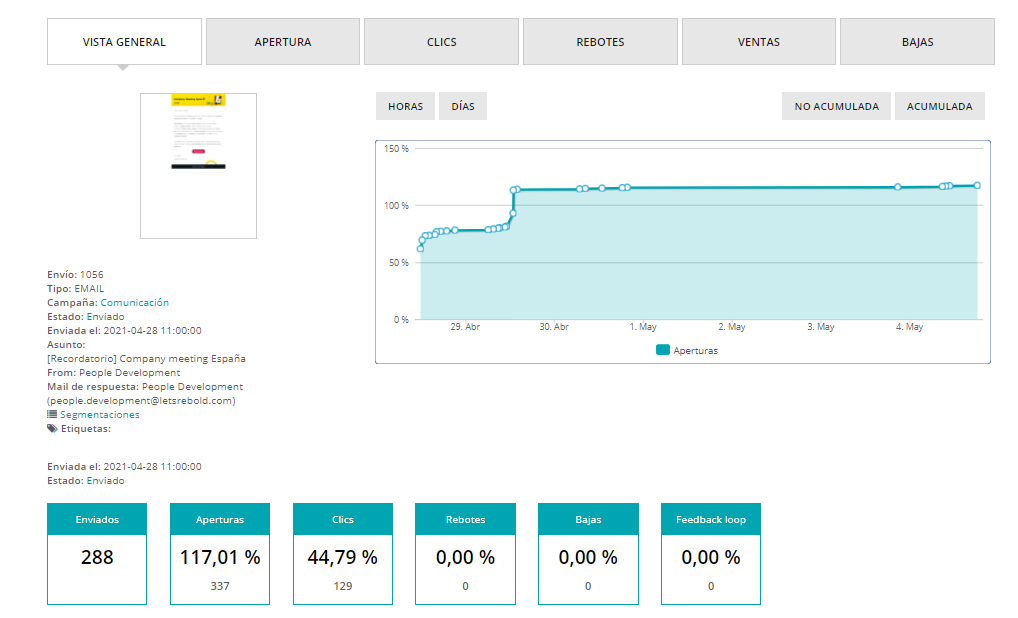Image resolution: width=1018 pixels, height=618 pixels.
Task: Click the 3. May axis label
Action: [x=821, y=327]
